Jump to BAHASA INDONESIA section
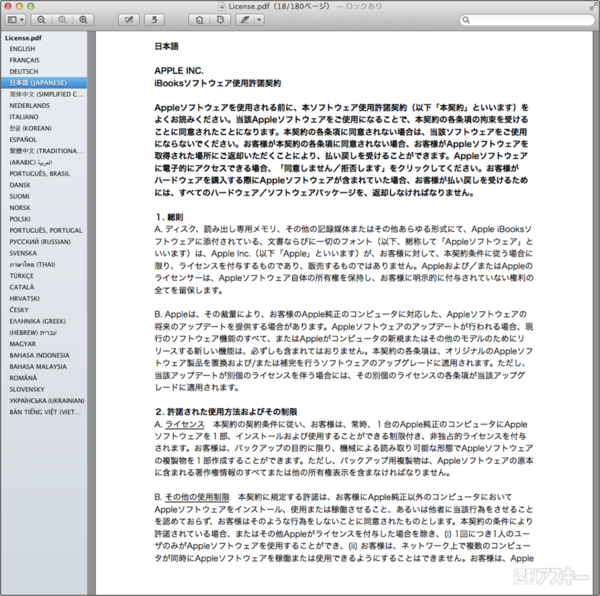The width and height of the screenshot is (600, 596). [x=39, y=355]
